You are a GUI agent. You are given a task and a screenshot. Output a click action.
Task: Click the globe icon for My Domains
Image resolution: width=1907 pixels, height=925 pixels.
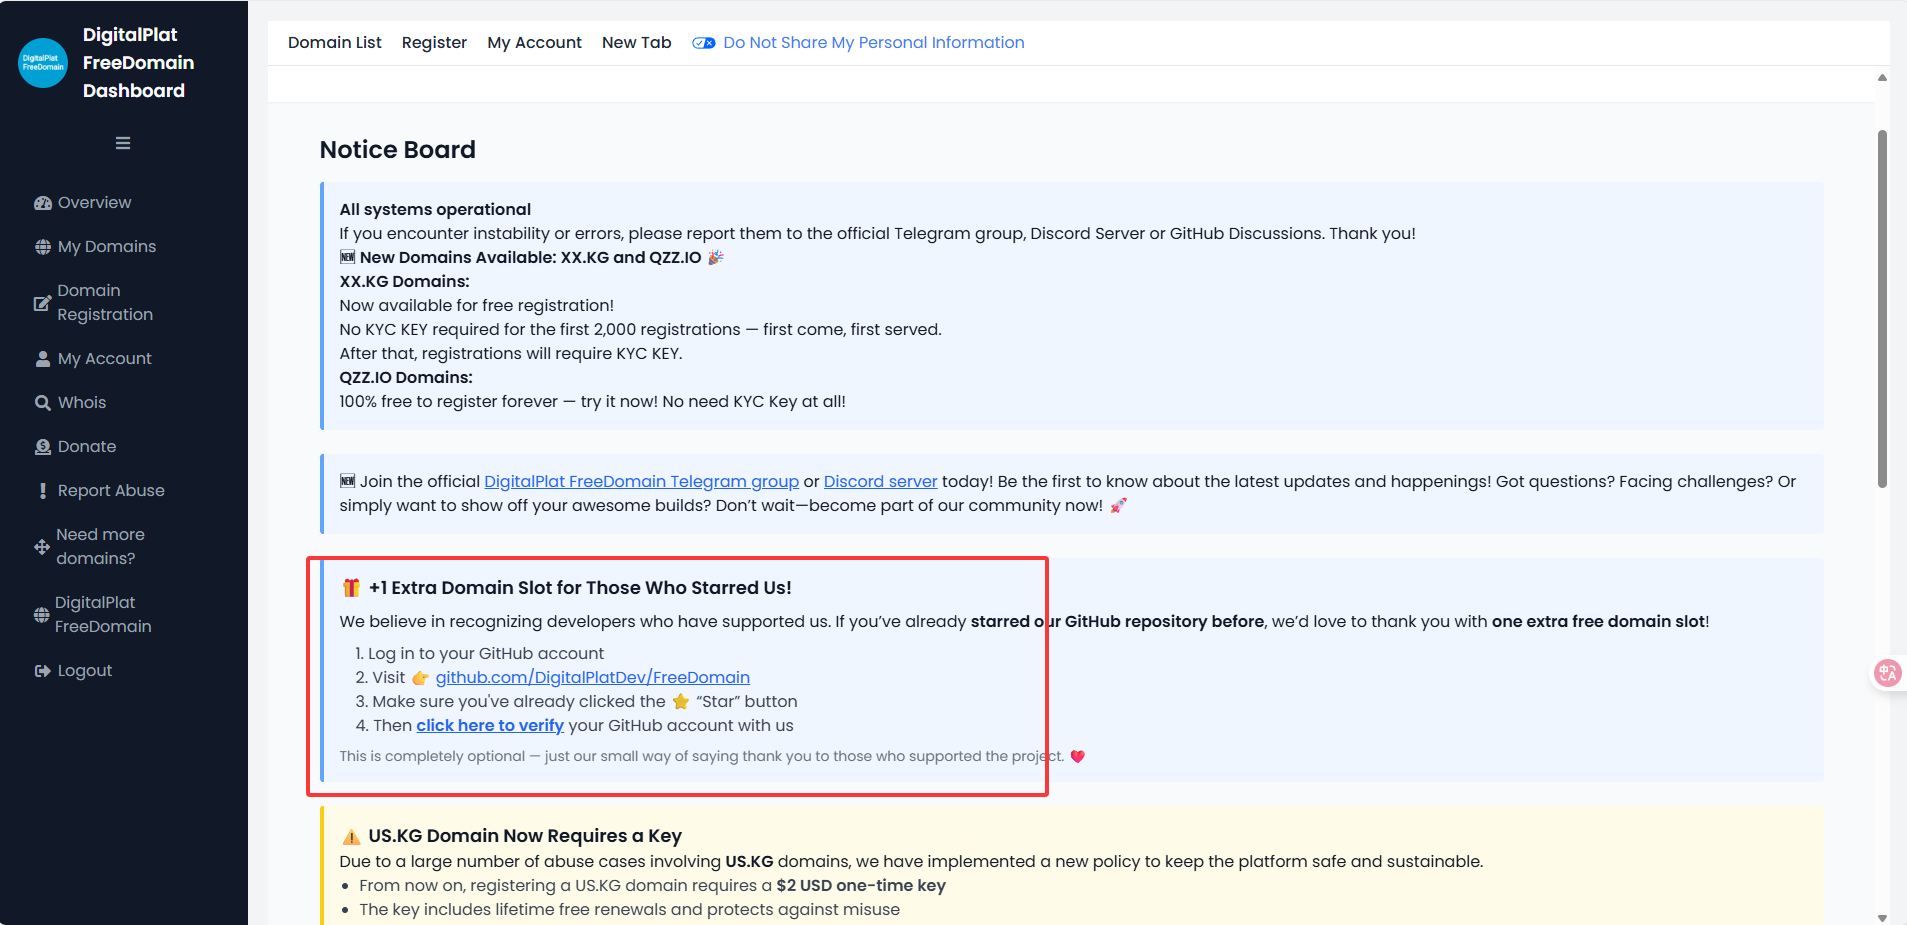43,247
